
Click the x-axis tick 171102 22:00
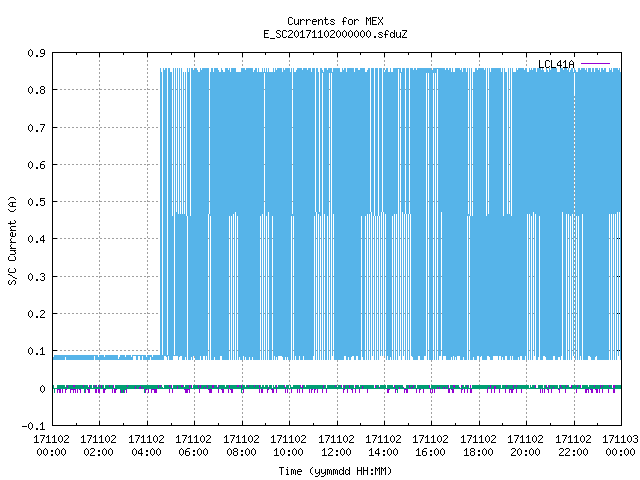click(573, 446)
